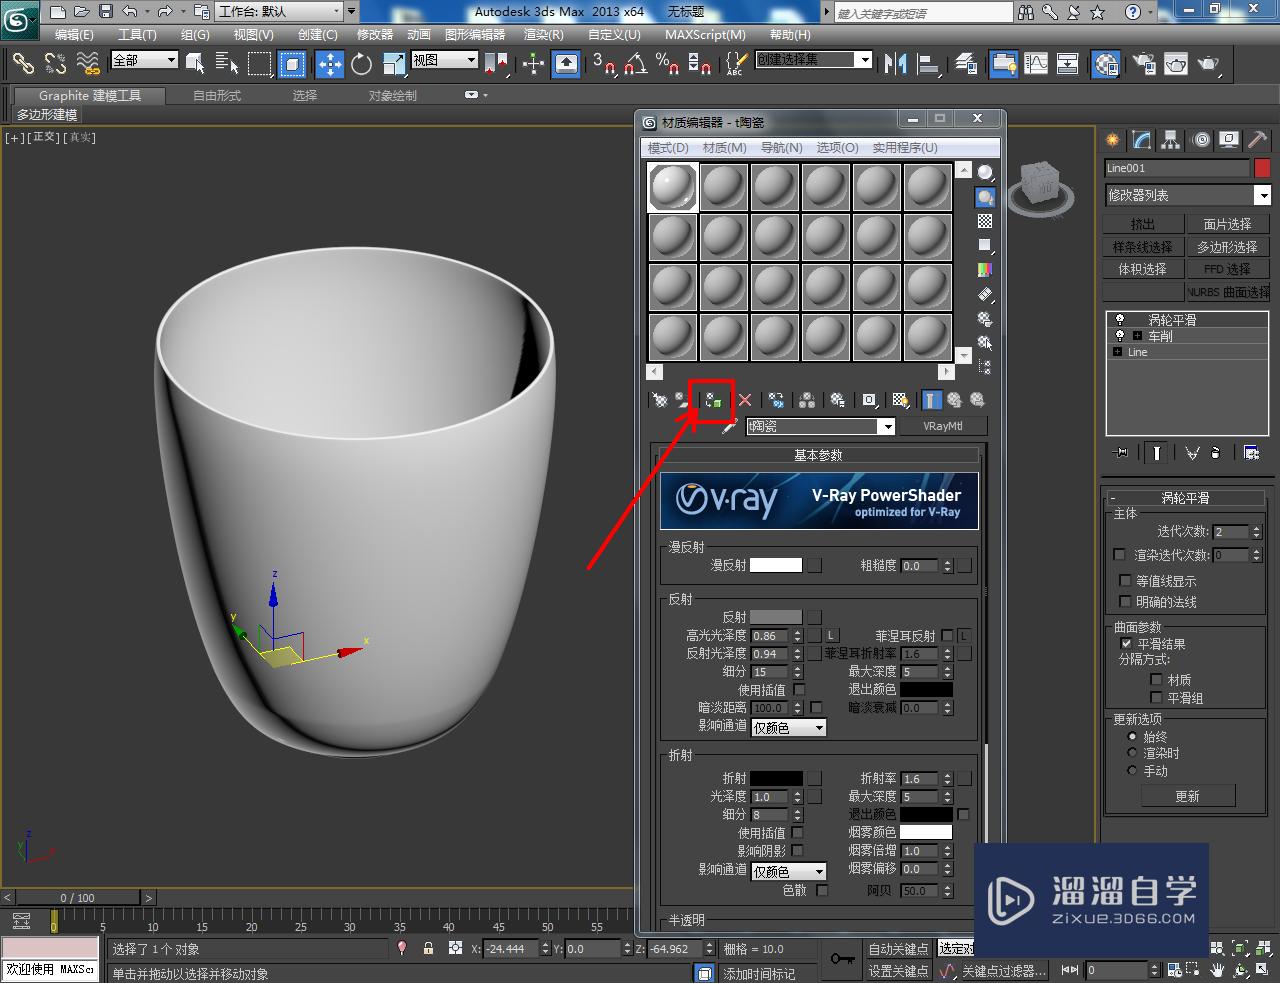Select the Select and Scale tool
The image size is (1280, 983).
394,64
